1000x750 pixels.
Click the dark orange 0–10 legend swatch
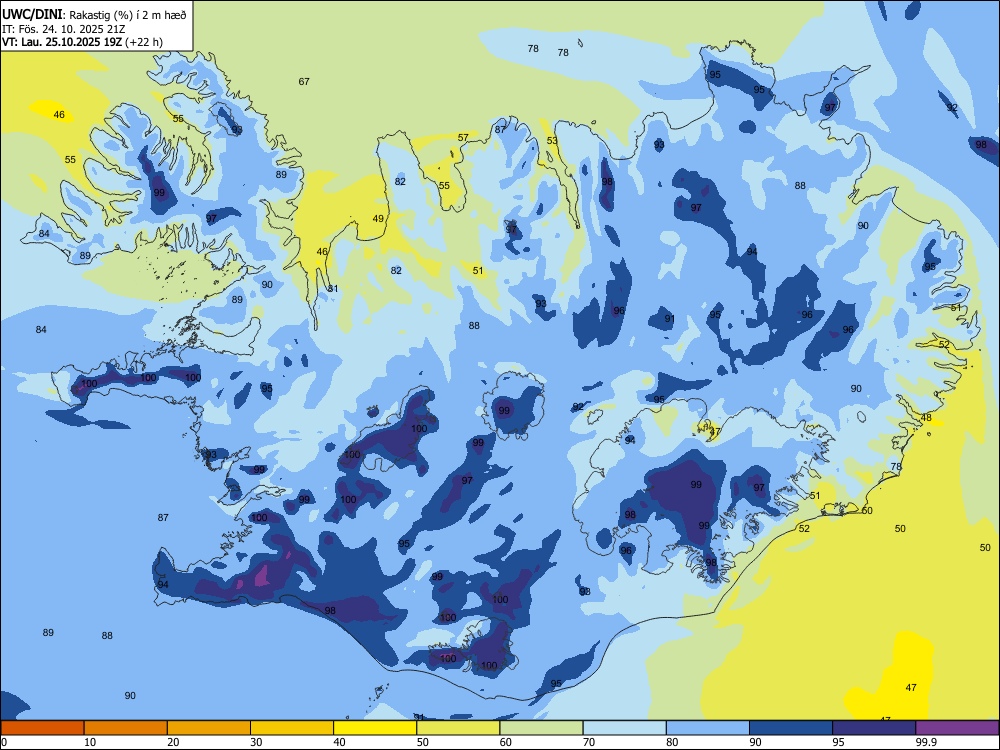(42, 728)
